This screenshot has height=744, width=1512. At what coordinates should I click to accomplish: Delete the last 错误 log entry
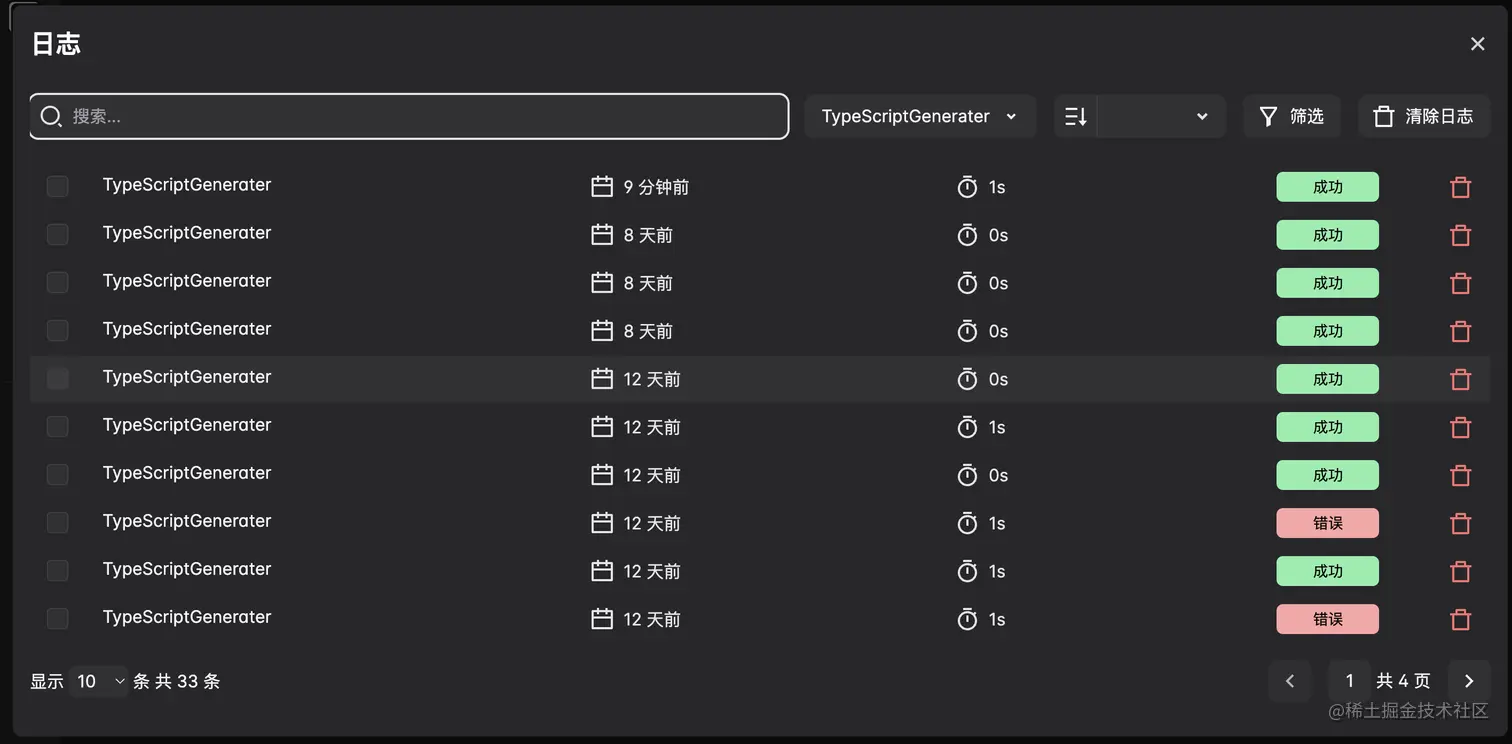(1461, 619)
